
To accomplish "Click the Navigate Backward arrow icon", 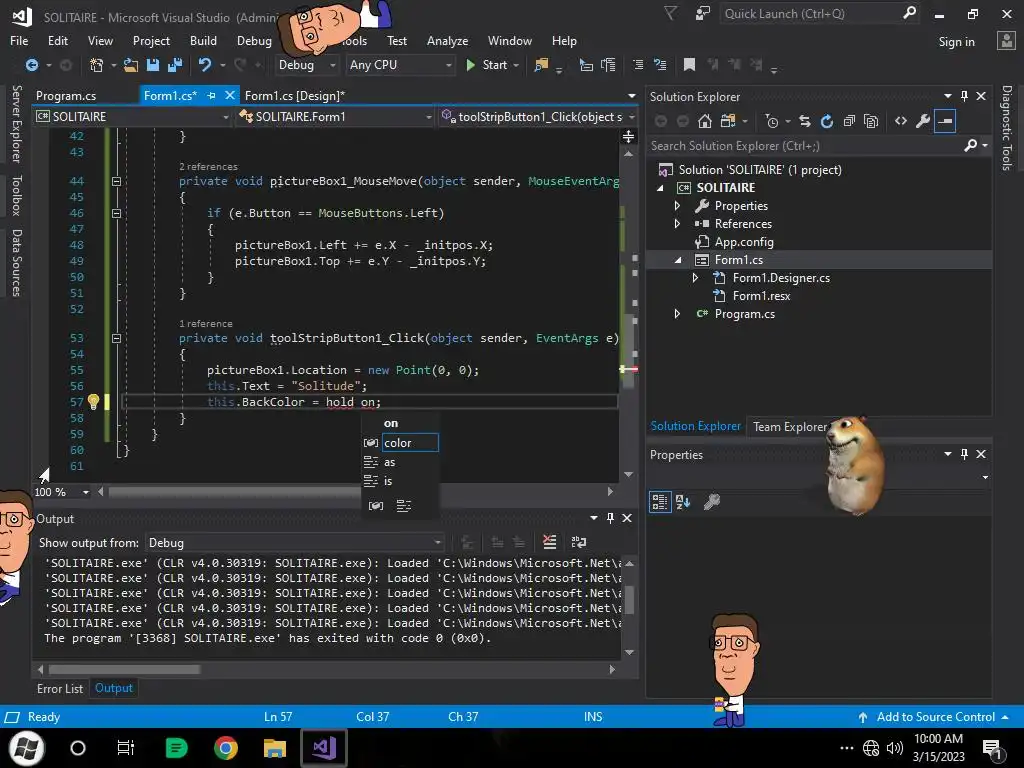I will [31, 65].
